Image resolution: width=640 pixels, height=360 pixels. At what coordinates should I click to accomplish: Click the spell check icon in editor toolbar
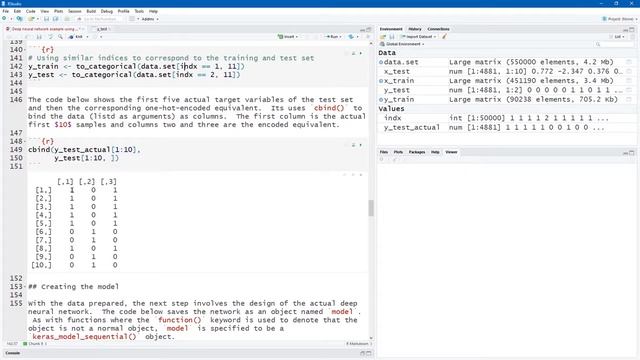pyautogui.click(x=50, y=37)
